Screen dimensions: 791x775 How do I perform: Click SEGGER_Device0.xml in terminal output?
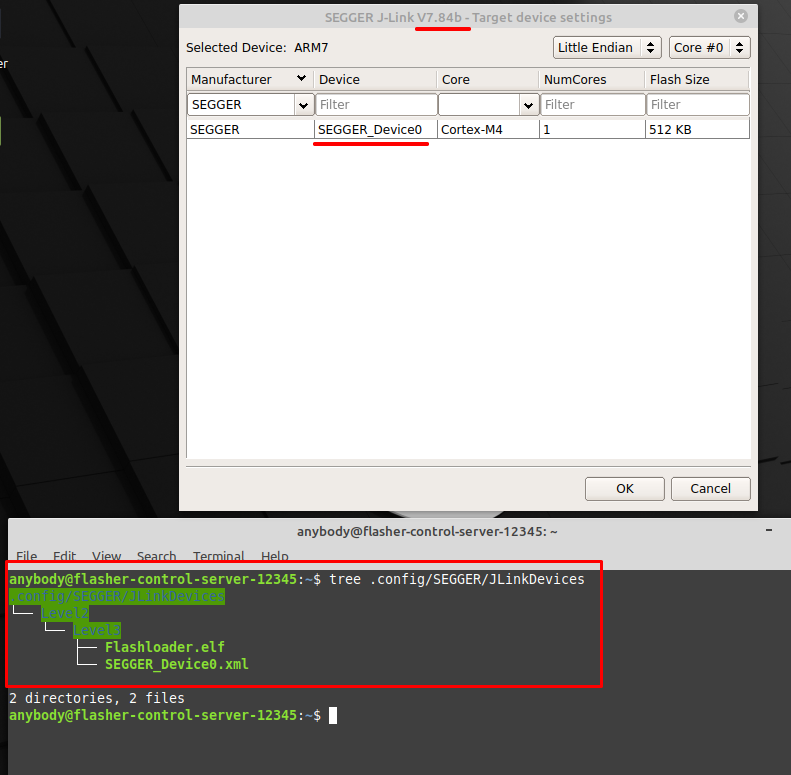point(177,664)
